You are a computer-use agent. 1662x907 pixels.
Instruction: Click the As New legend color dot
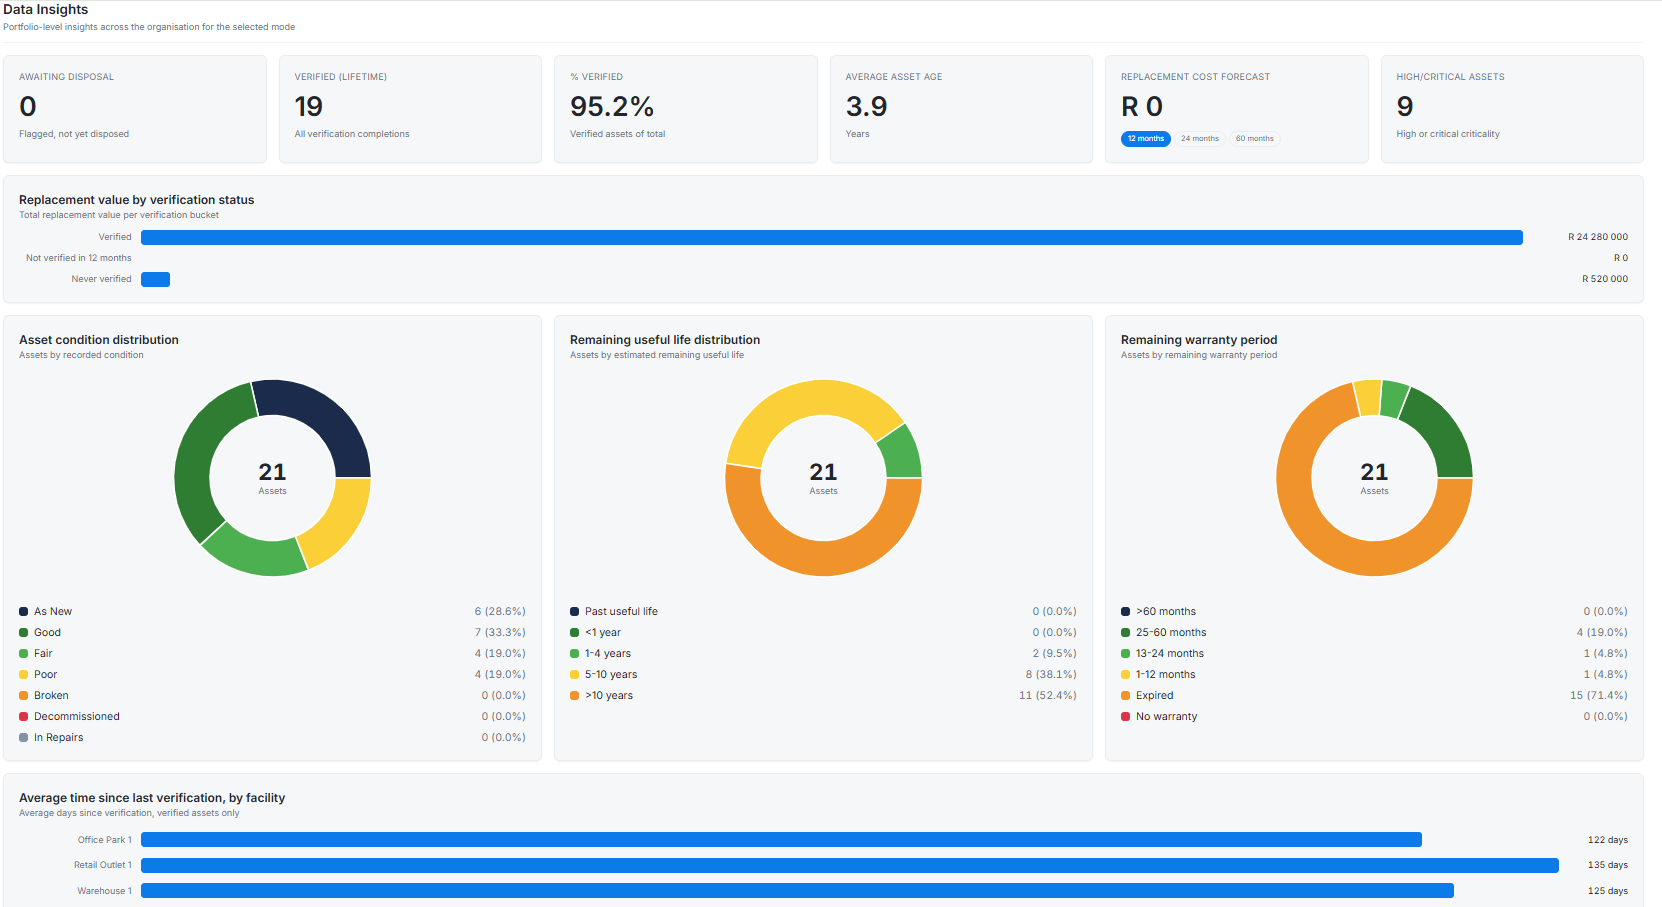(x=23, y=611)
